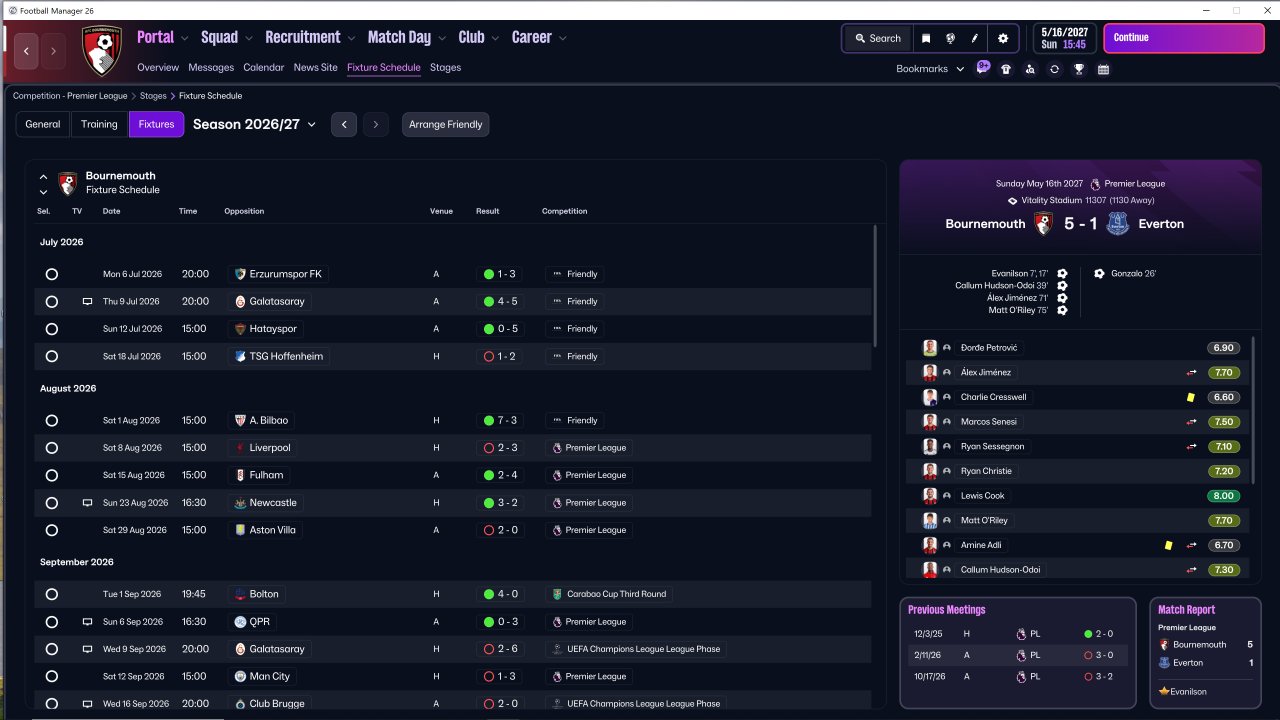The height and width of the screenshot is (720, 1280).
Task: Click the yellow card icon on Charlie Cresswell row
Action: (x=1191, y=397)
